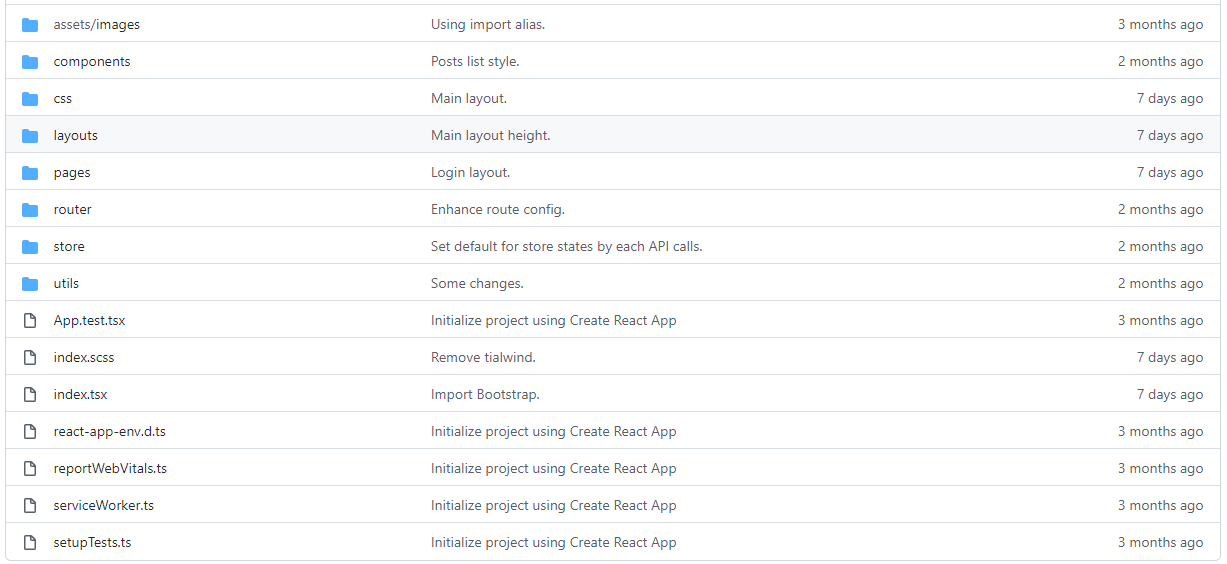Click the folder icon beside router
The image size is (1227, 564).
pyautogui.click(x=30, y=209)
